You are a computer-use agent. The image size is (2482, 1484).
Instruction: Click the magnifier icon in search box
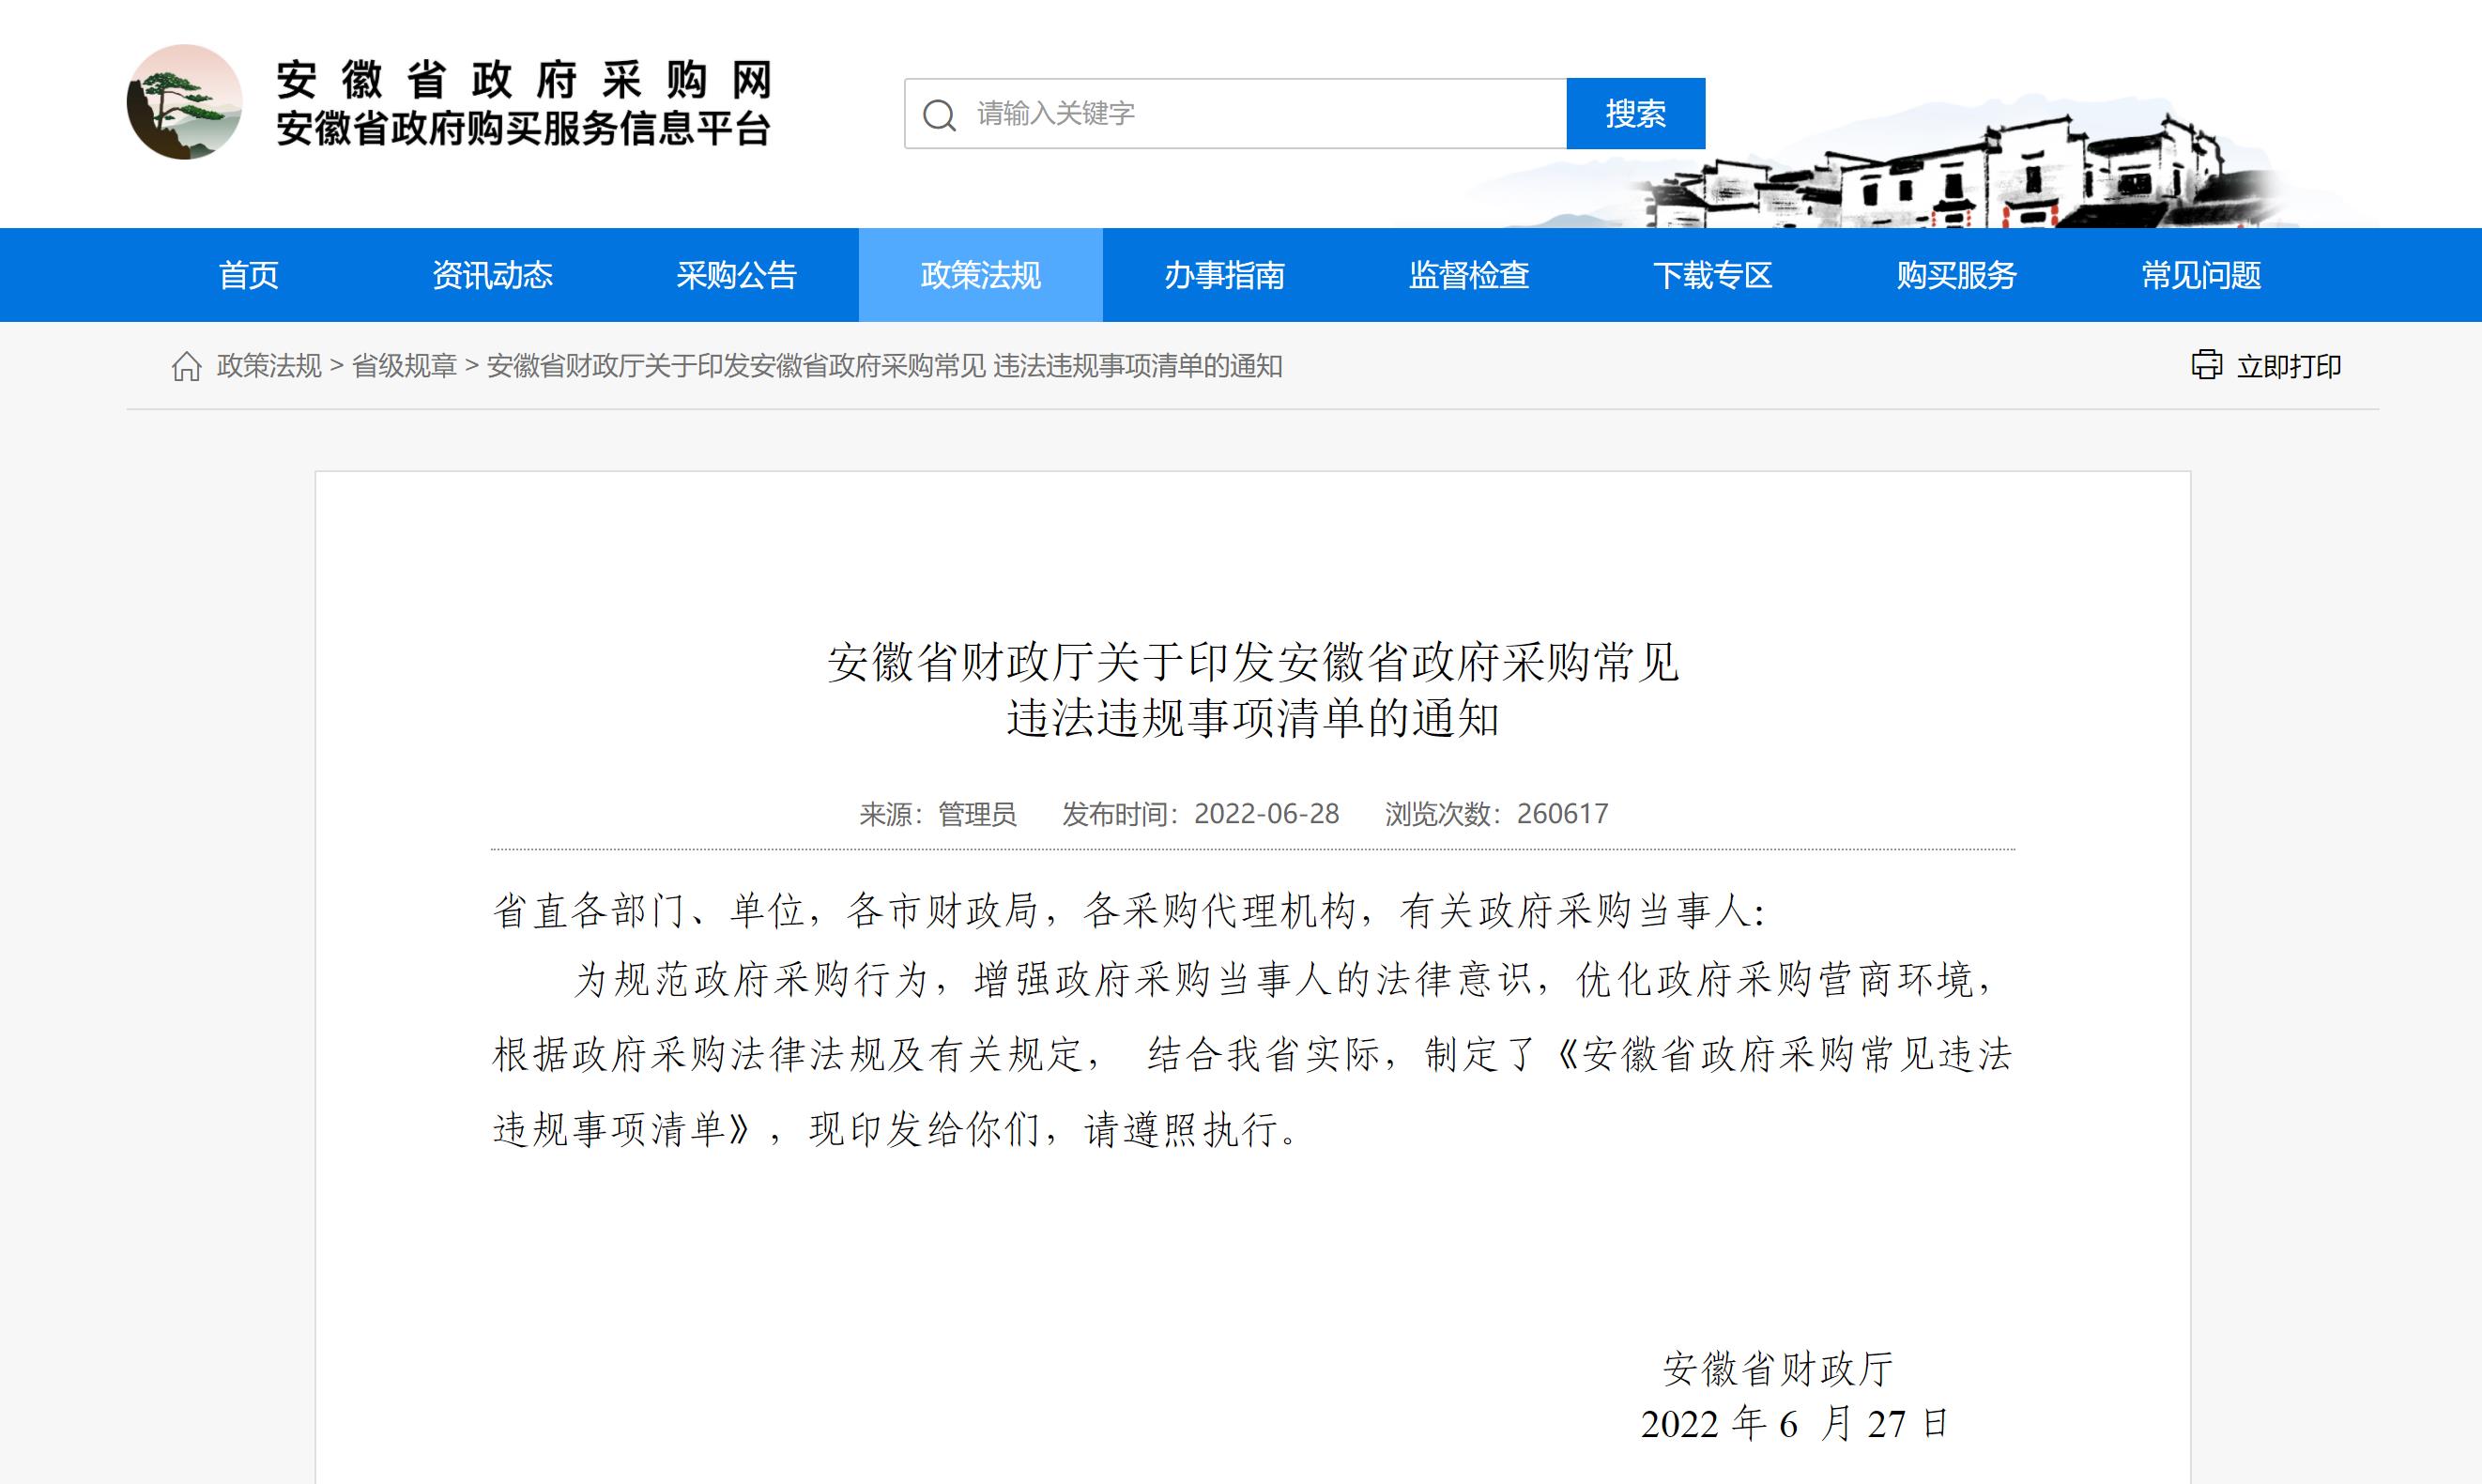[939, 115]
